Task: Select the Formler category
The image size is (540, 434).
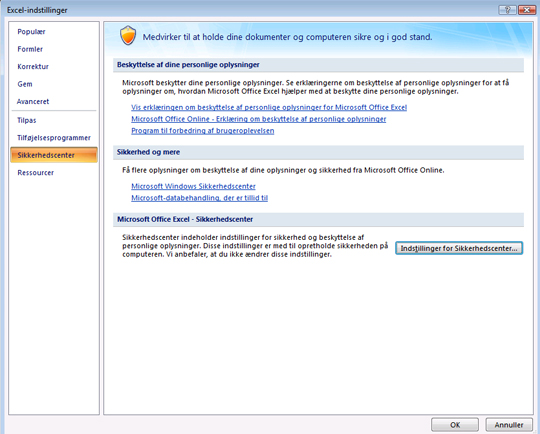Action: click(x=30, y=49)
